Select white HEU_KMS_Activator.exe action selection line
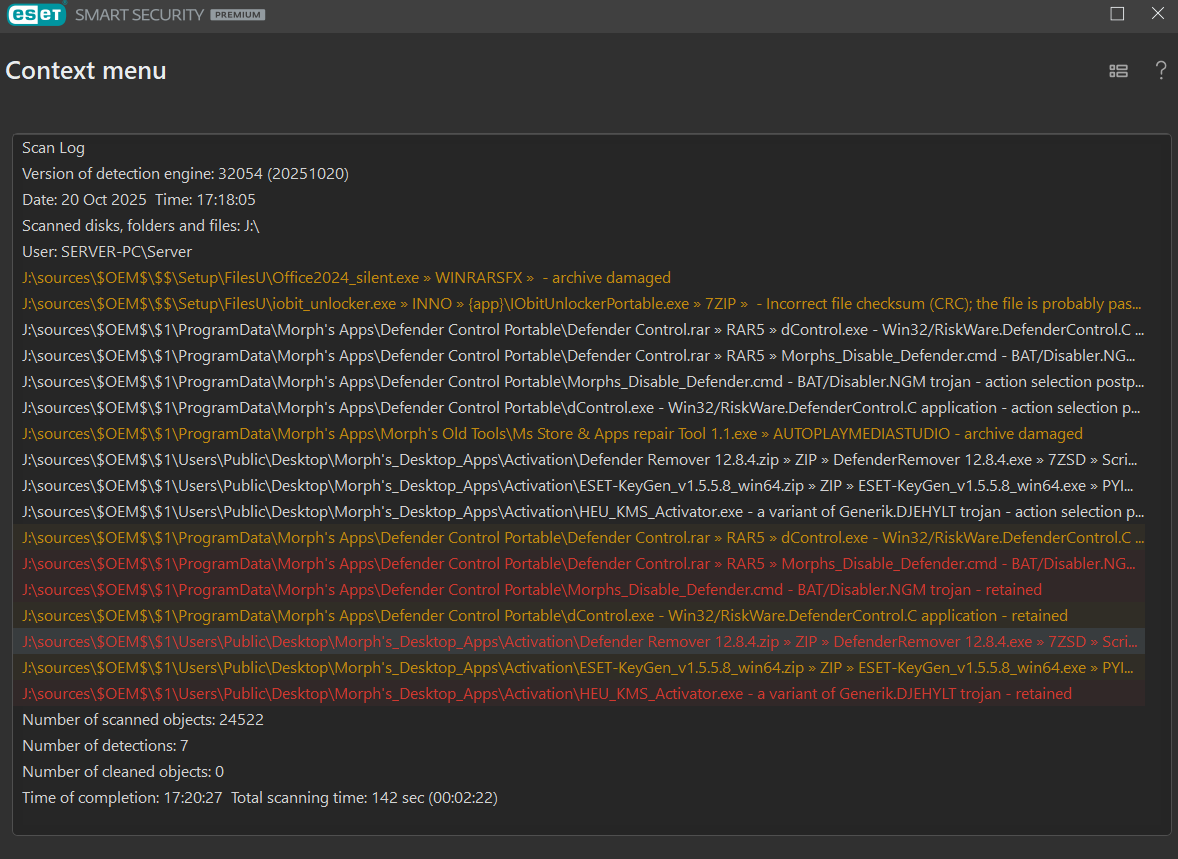1178x859 pixels. coord(580,512)
